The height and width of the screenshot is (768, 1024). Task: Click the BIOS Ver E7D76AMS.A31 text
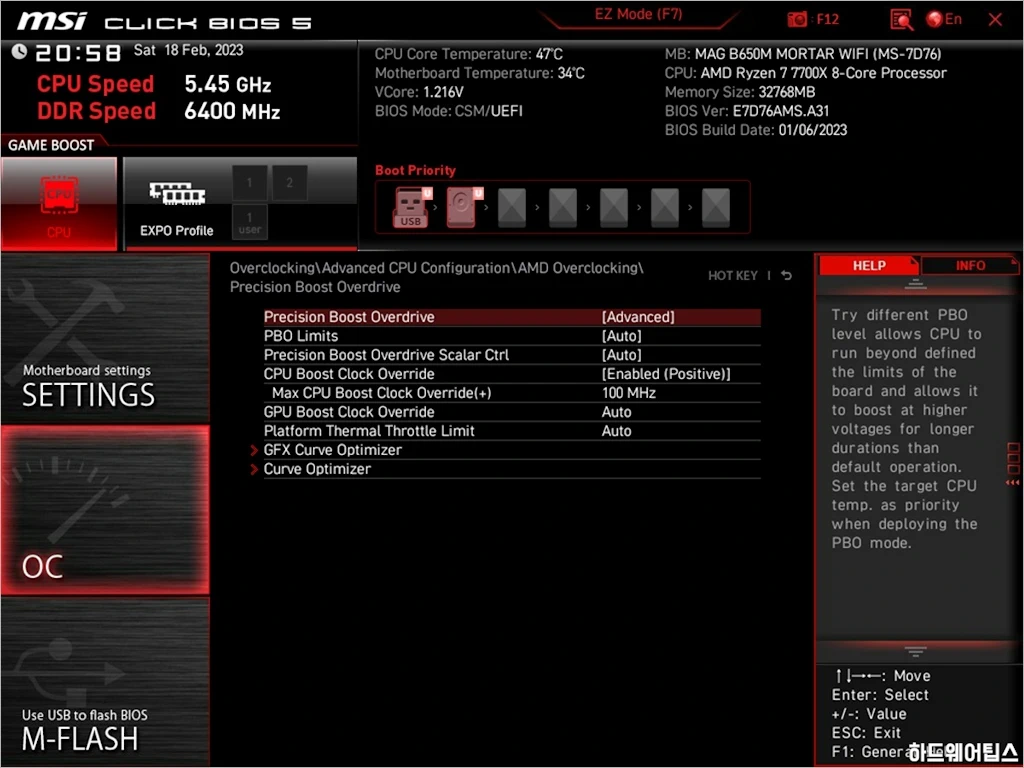(x=746, y=111)
